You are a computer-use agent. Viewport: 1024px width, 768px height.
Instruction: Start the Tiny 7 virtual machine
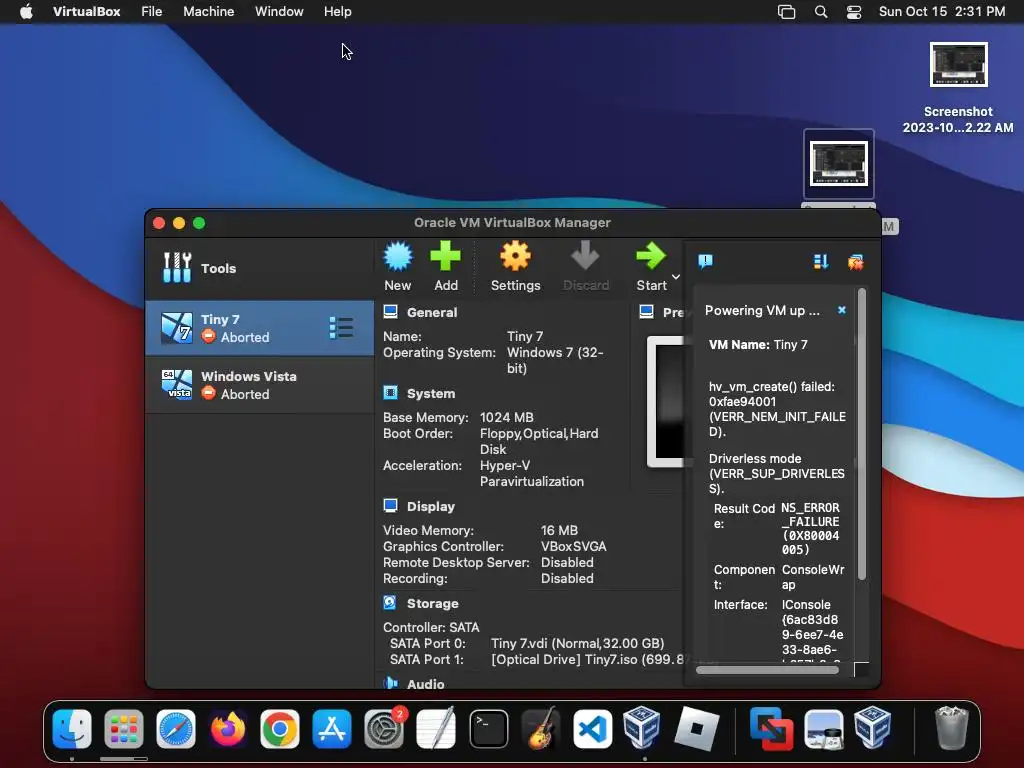pos(651,266)
